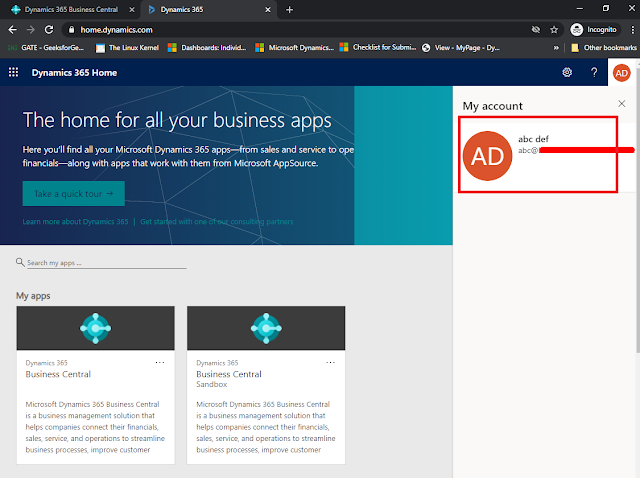
Task: Bookmark this page with the star
Action: tap(554, 30)
